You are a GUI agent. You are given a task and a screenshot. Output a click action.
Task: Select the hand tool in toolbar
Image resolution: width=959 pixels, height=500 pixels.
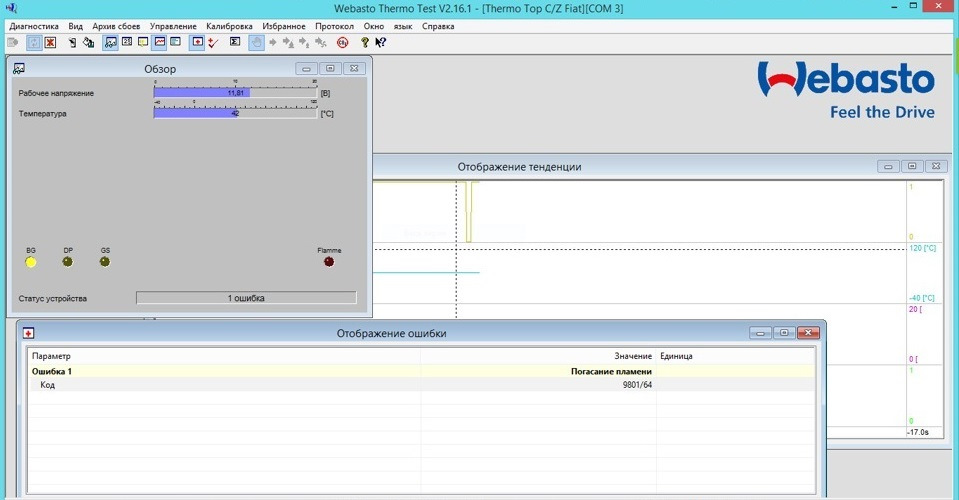pyautogui.click(x=256, y=43)
